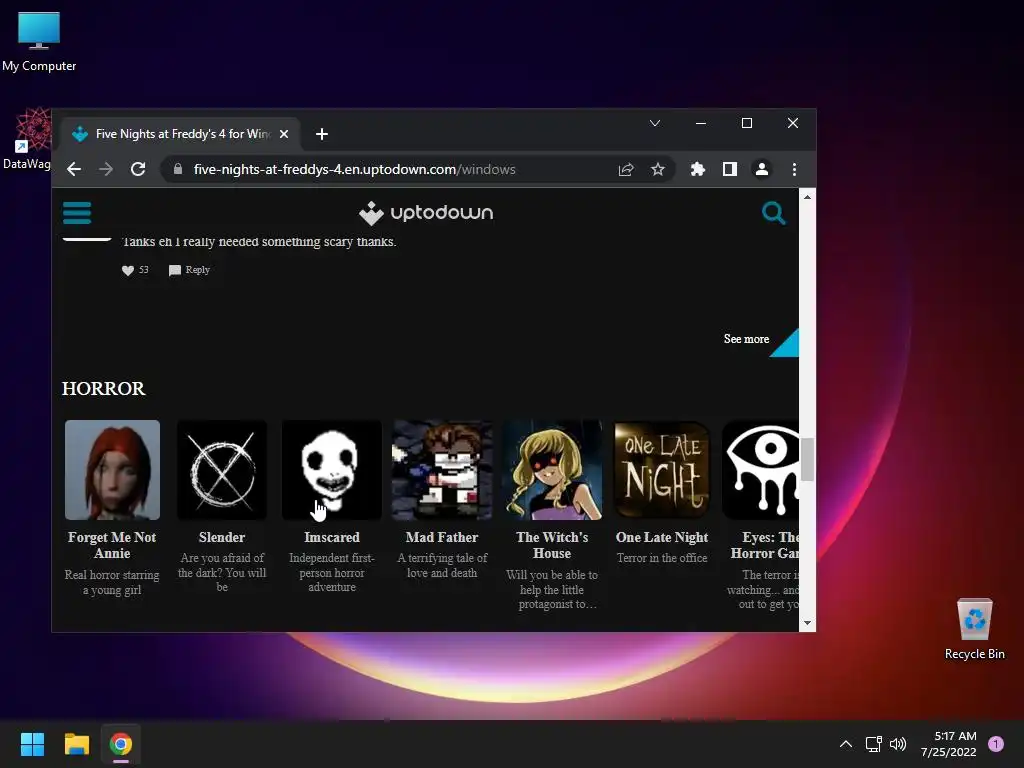This screenshot has height=768, width=1024.
Task: Click the page scrollbar up arrow
Action: click(807, 197)
